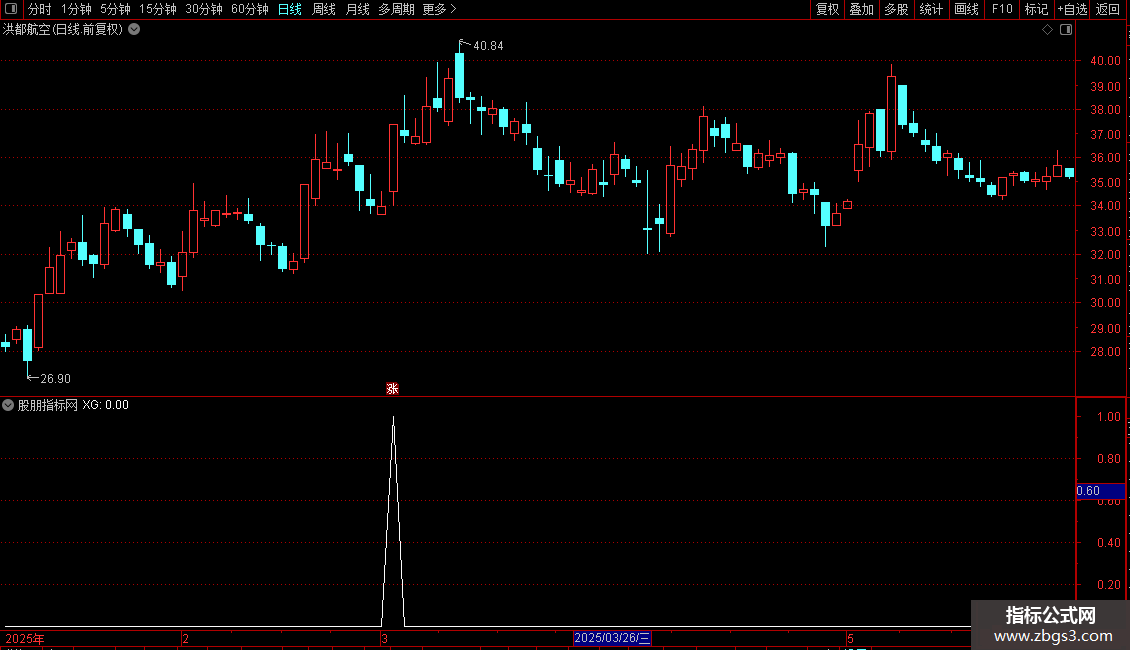The height and width of the screenshot is (650, 1130).
Task: Click the month 2 timeline marker
Action: click(x=185, y=638)
